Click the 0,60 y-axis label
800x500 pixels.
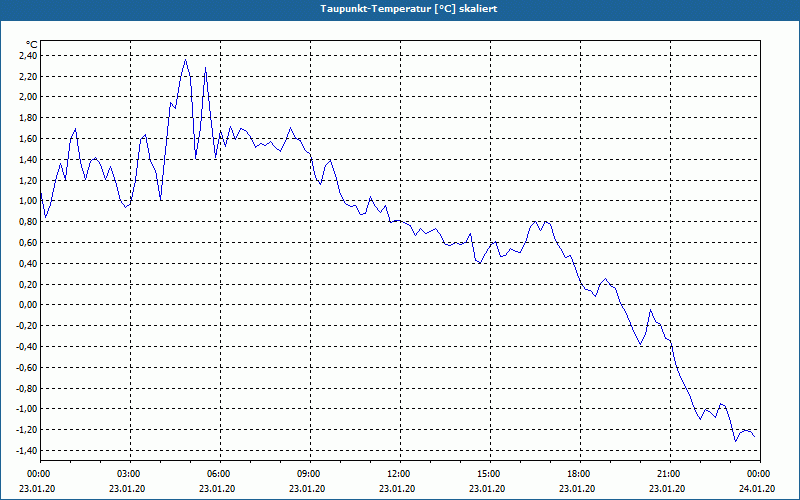29,243
